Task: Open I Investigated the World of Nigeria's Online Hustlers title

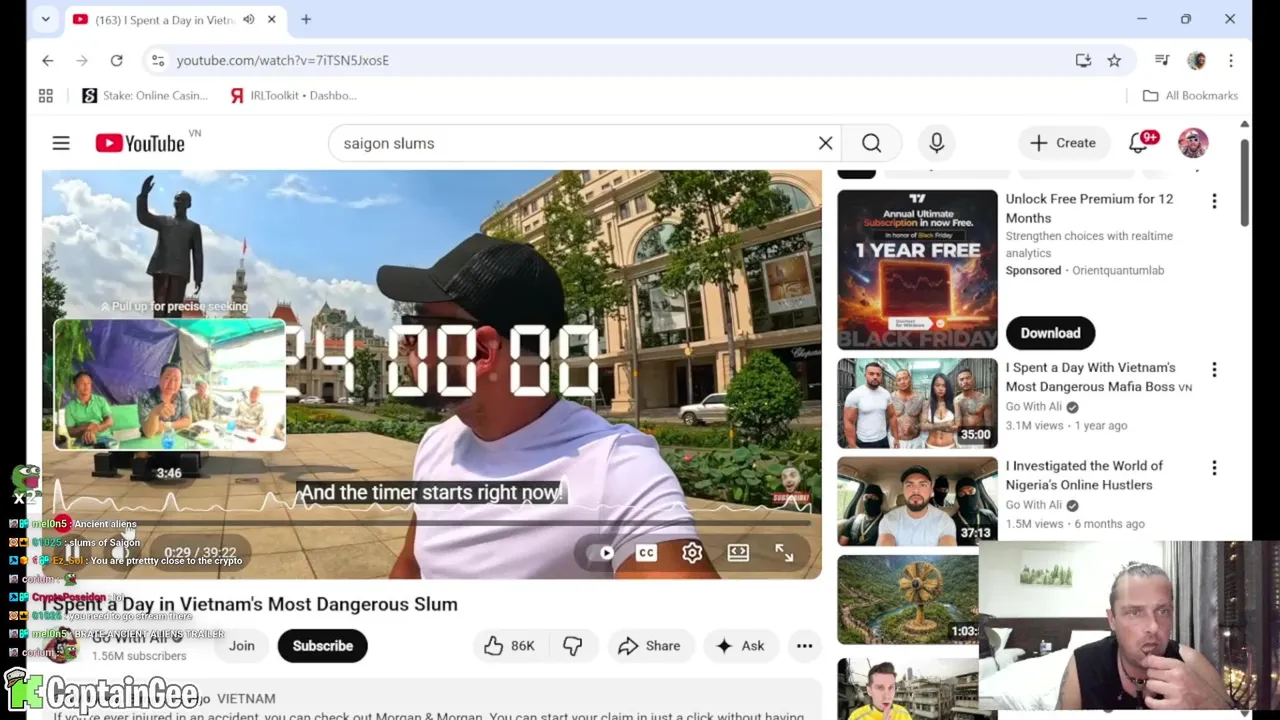Action: (1084, 475)
